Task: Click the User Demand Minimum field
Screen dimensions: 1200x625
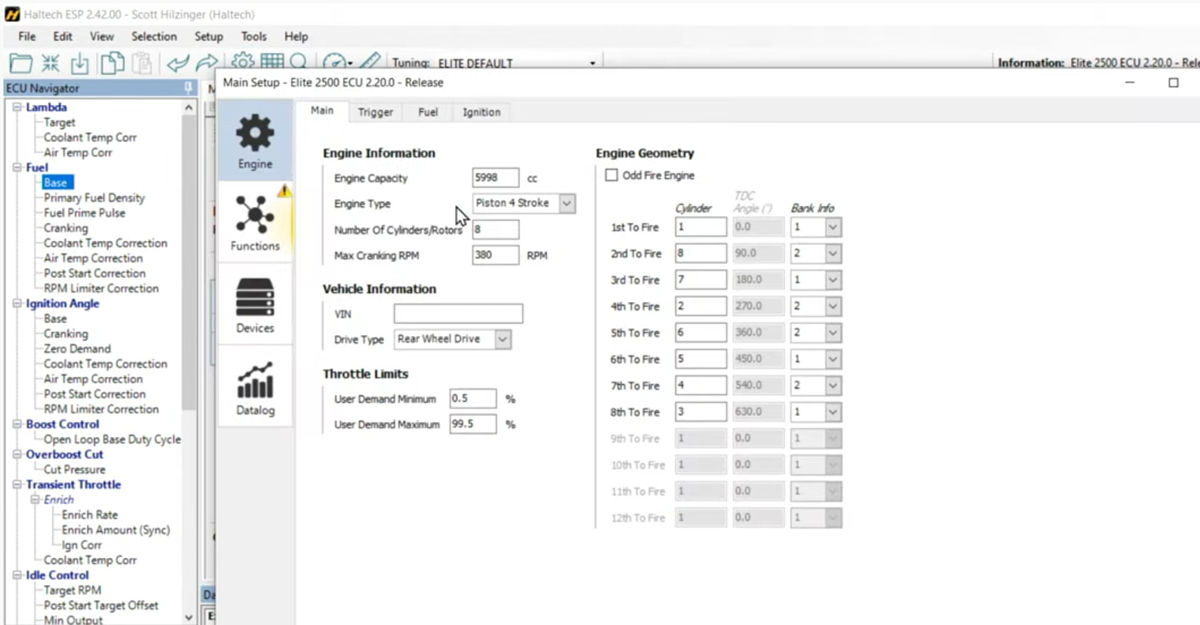Action: tap(473, 399)
